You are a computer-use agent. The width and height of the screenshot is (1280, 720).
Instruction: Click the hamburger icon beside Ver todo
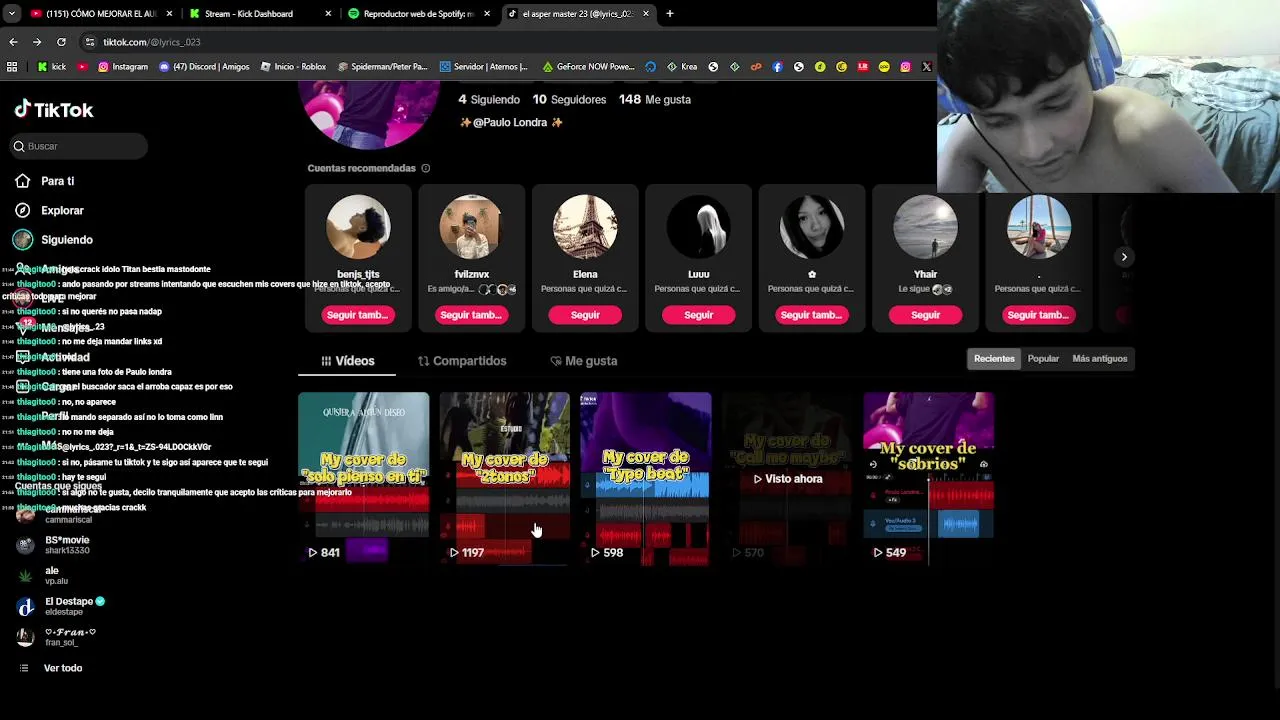coord(24,668)
